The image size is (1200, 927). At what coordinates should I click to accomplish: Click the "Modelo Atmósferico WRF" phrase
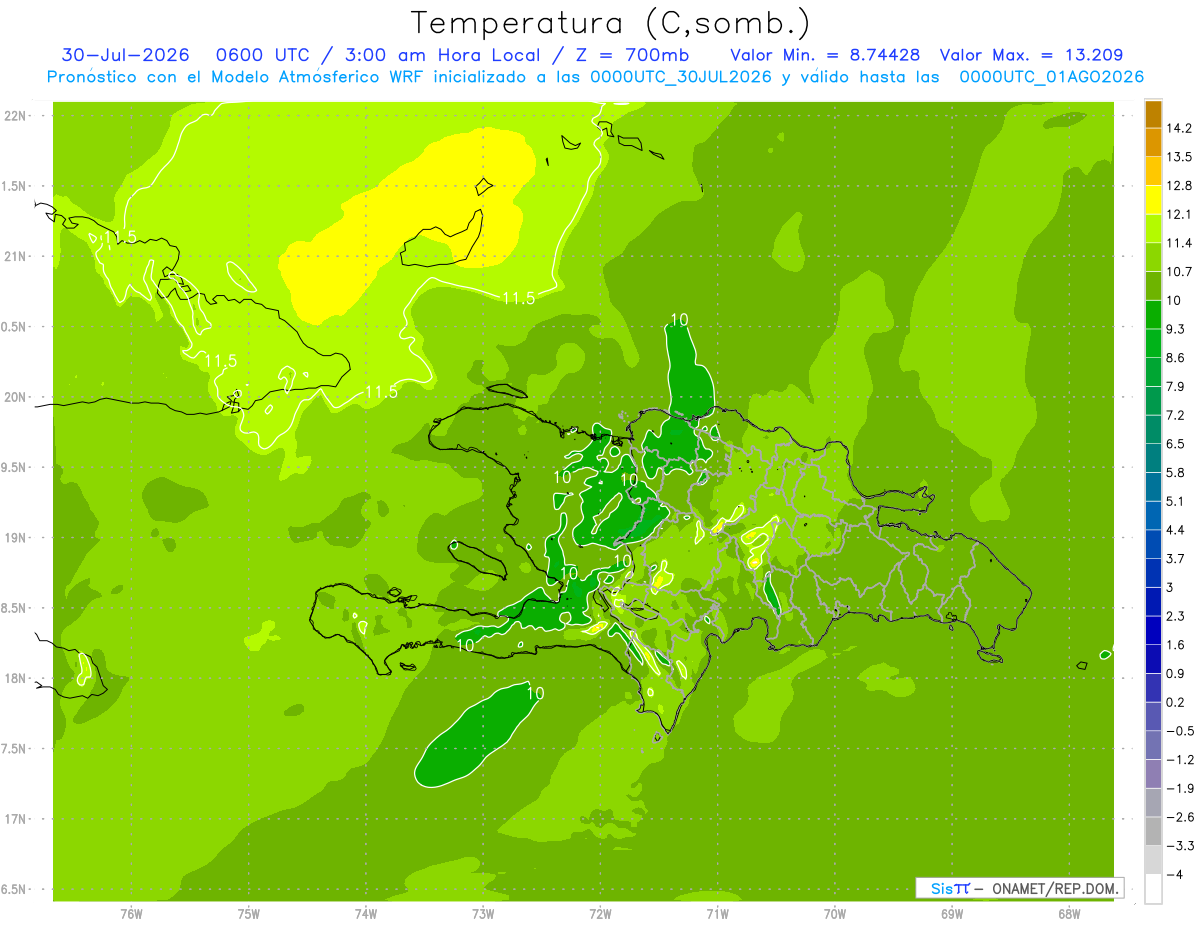tap(313, 77)
